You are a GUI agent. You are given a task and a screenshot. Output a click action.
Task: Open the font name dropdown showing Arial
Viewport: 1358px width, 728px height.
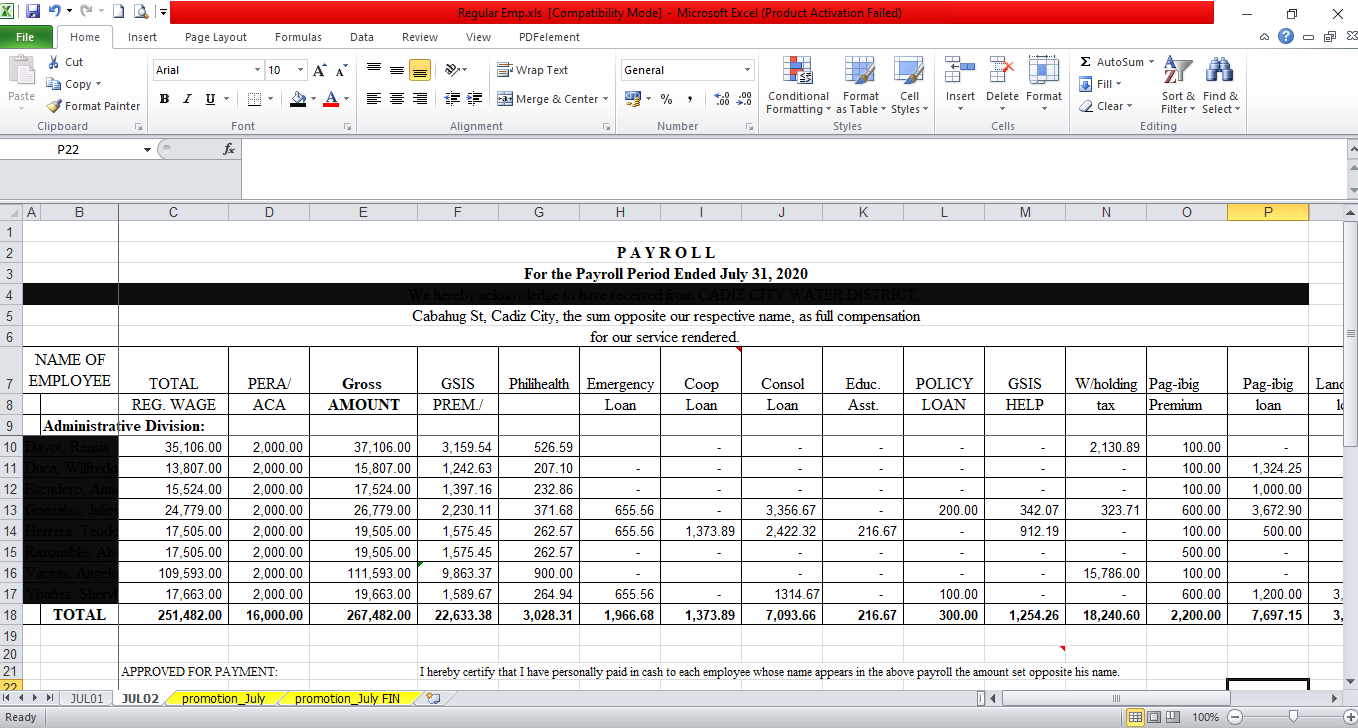tap(257, 70)
